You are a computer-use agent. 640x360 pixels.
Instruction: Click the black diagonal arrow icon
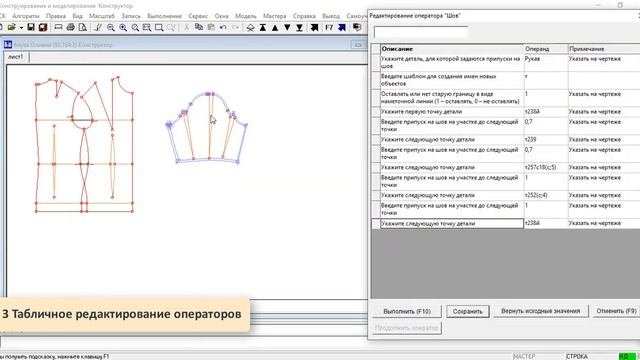pos(314,27)
